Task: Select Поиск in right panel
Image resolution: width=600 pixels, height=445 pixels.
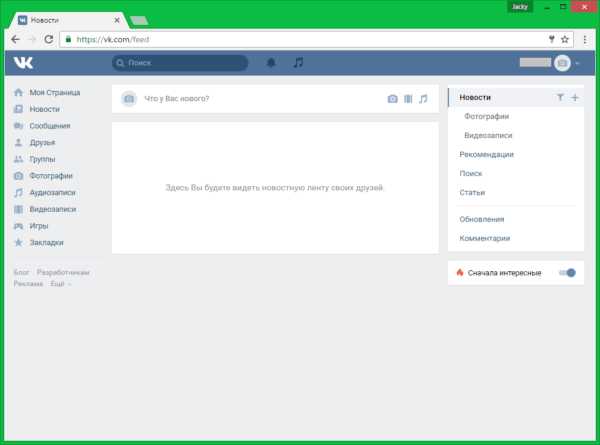Action: point(471,173)
